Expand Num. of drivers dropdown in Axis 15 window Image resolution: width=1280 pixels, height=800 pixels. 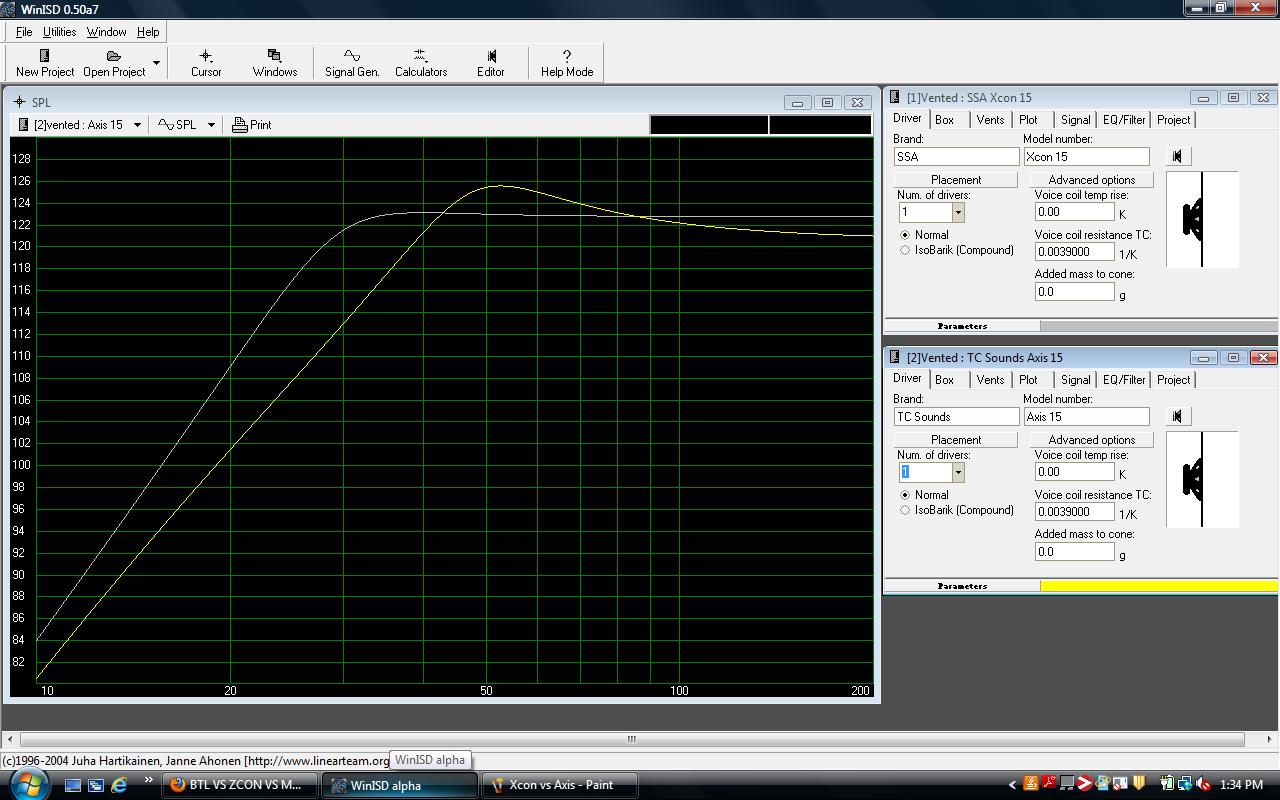[957, 472]
